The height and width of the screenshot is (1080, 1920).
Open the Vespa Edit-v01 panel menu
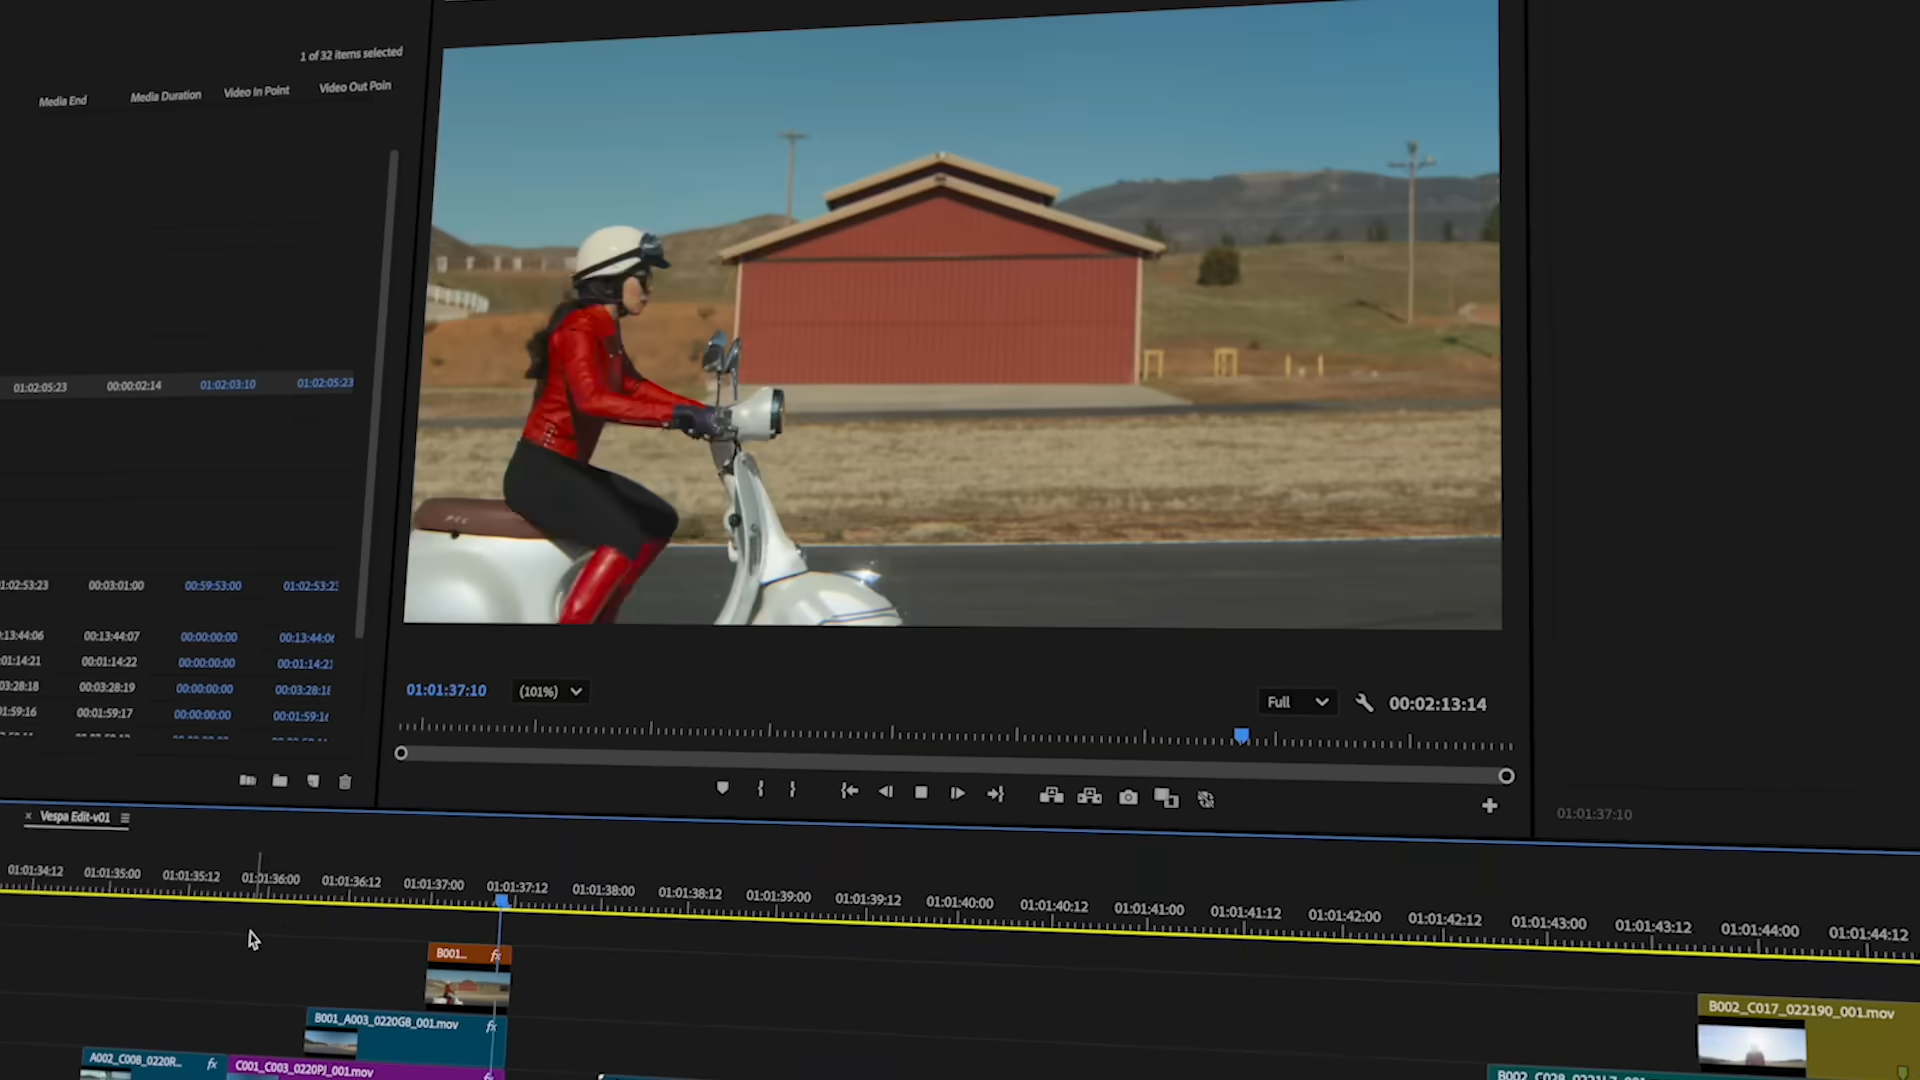pyautogui.click(x=125, y=818)
